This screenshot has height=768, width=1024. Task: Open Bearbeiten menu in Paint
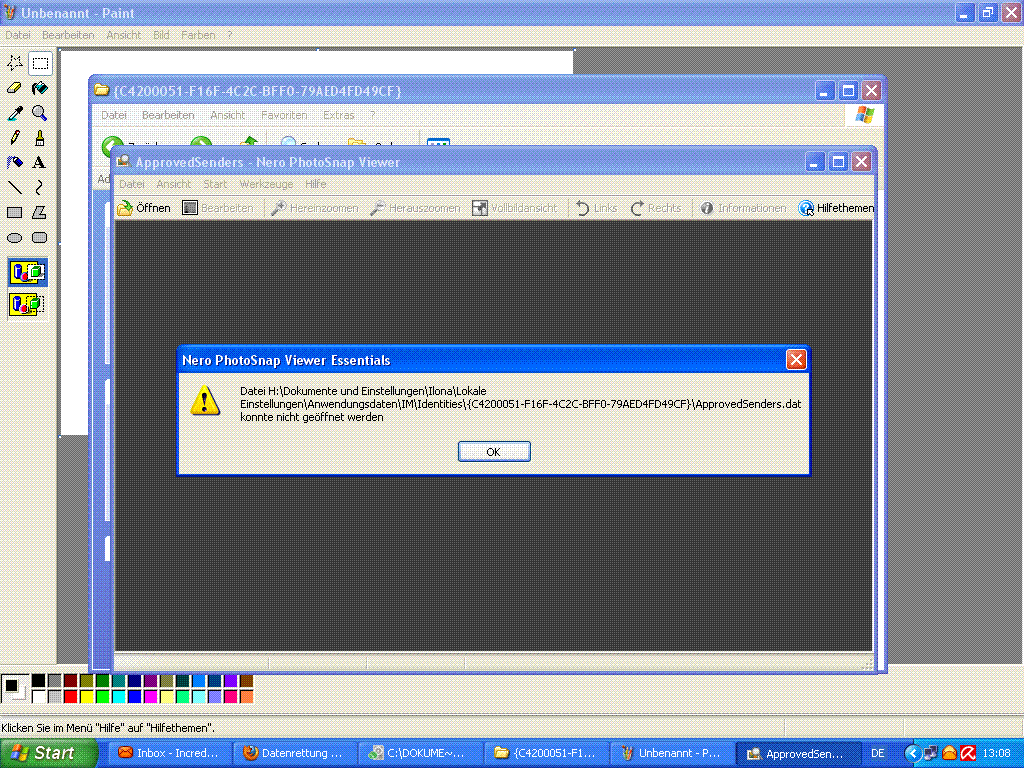pyautogui.click(x=68, y=35)
